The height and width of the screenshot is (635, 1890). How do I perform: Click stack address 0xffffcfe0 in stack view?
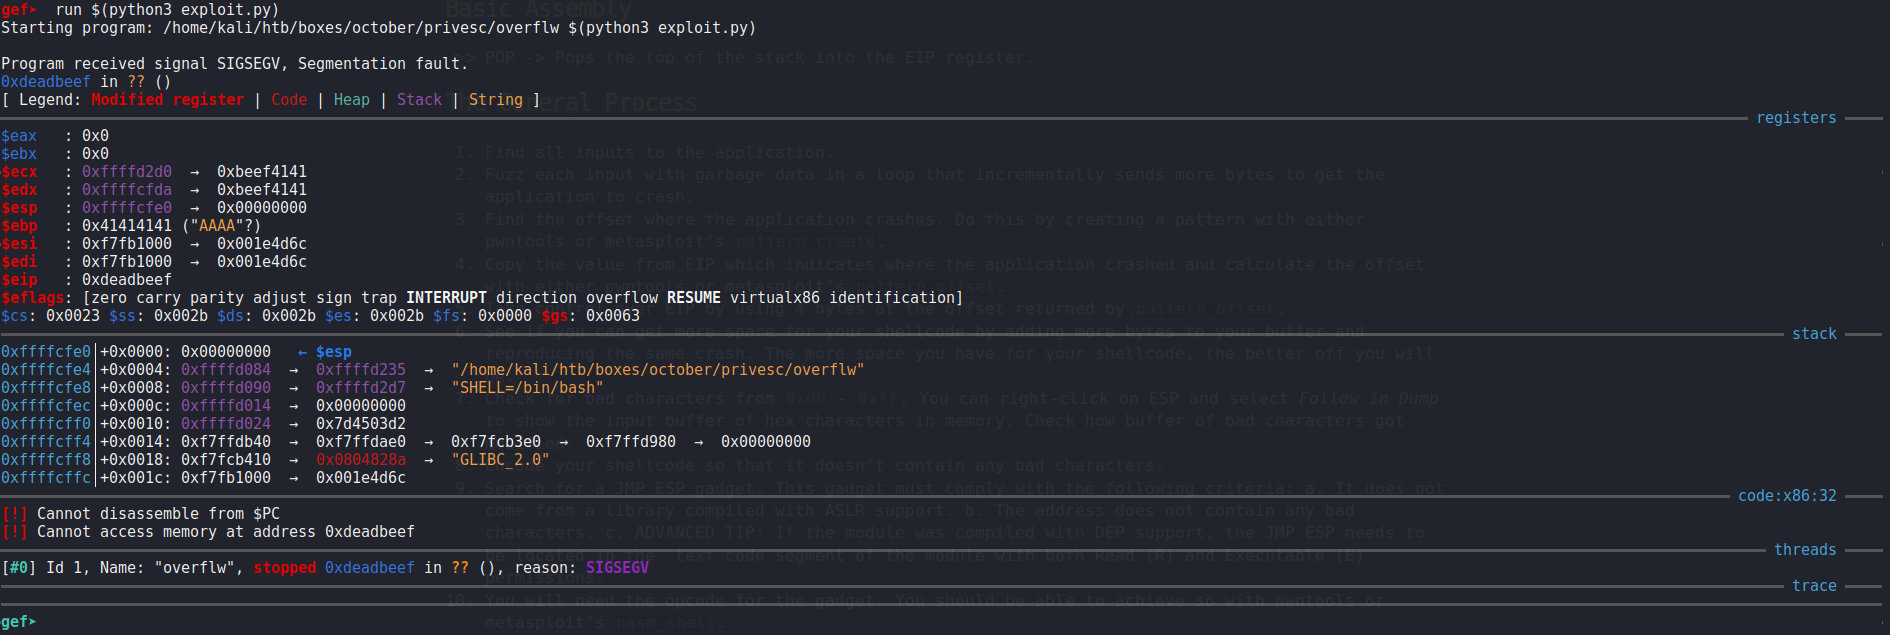click(45, 352)
